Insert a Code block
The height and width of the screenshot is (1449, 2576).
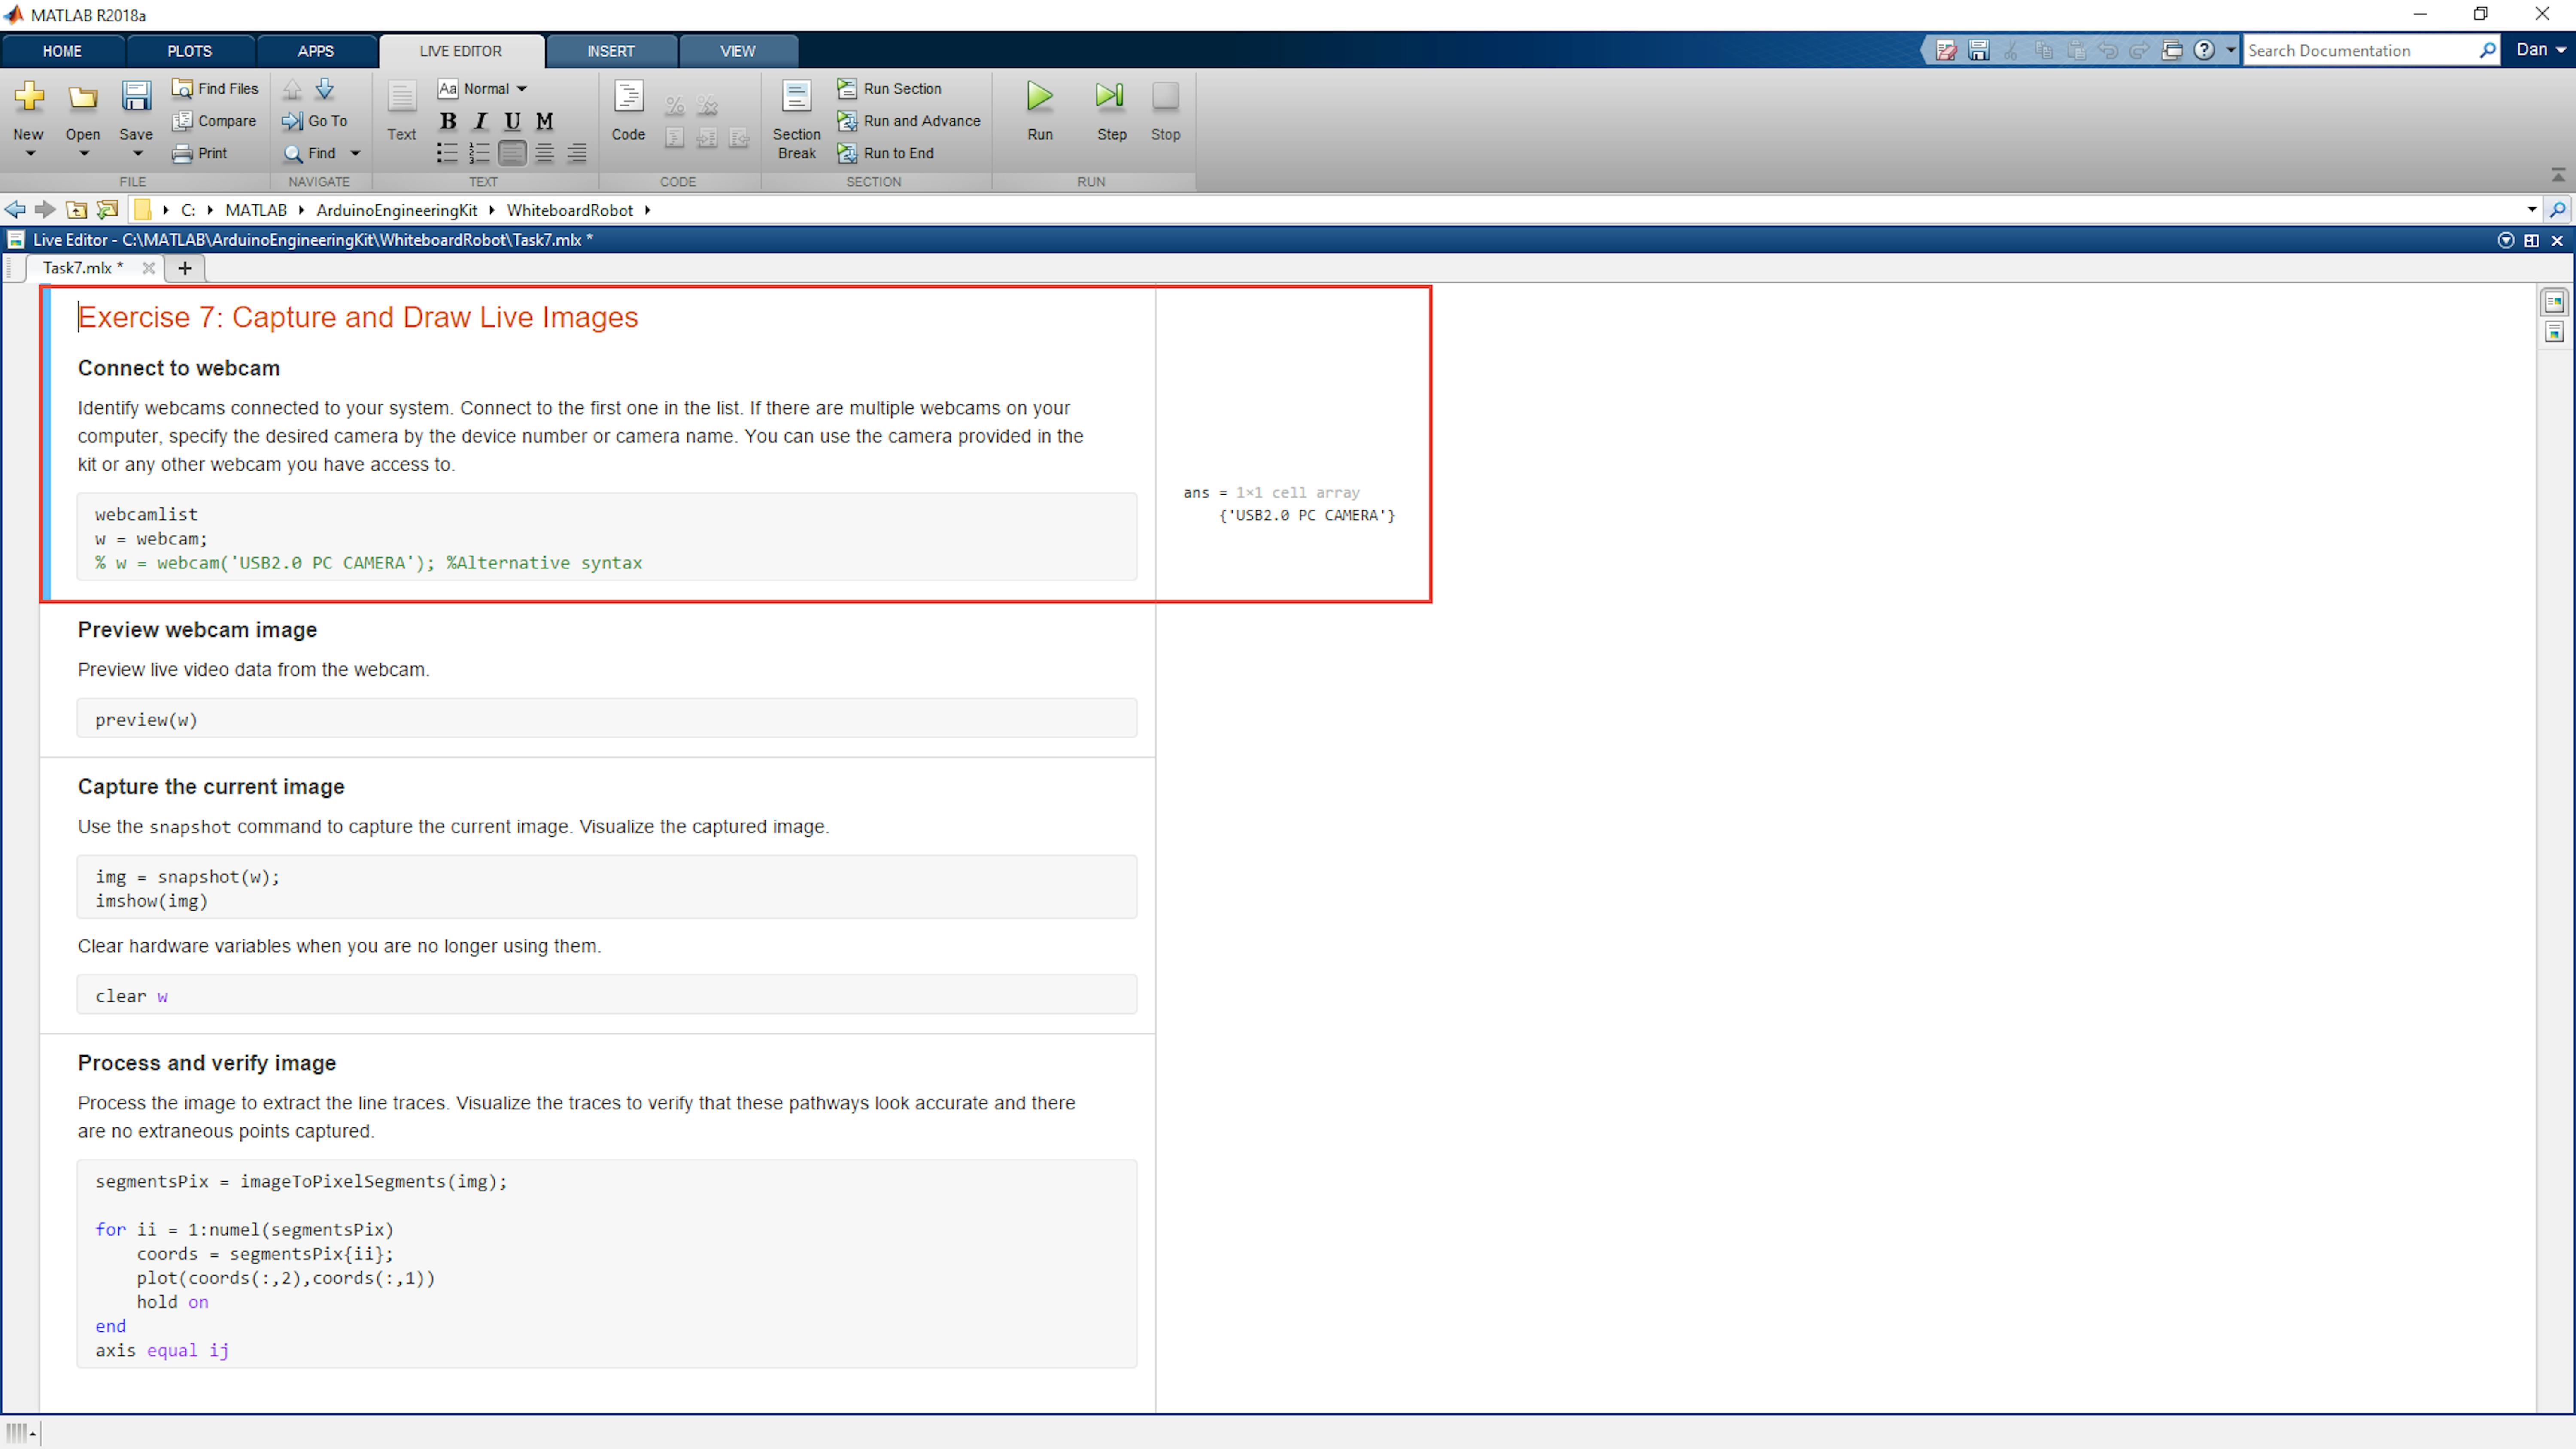[628, 111]
